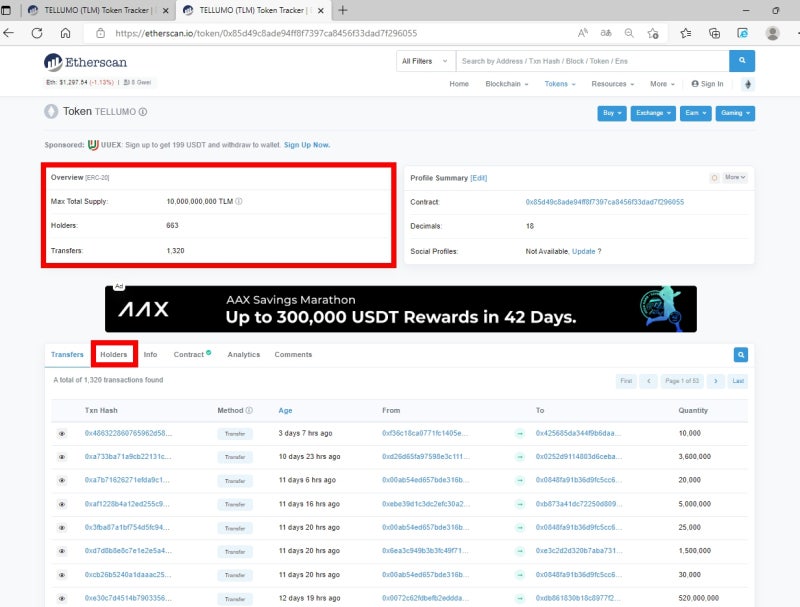Click the Ethereum network icon in navbar

(x=747, y=84)
